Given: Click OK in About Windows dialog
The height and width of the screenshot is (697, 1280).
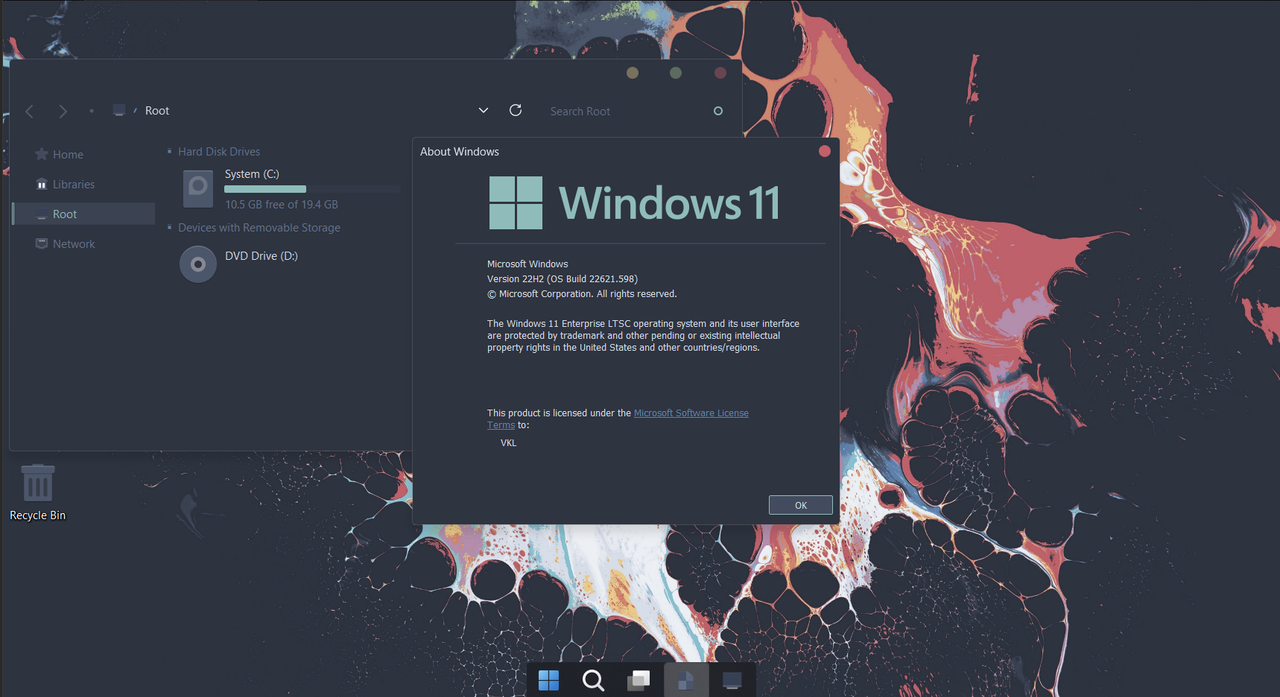Looking at the screenshot, I should pyautogui.click(x=801, y=505).
